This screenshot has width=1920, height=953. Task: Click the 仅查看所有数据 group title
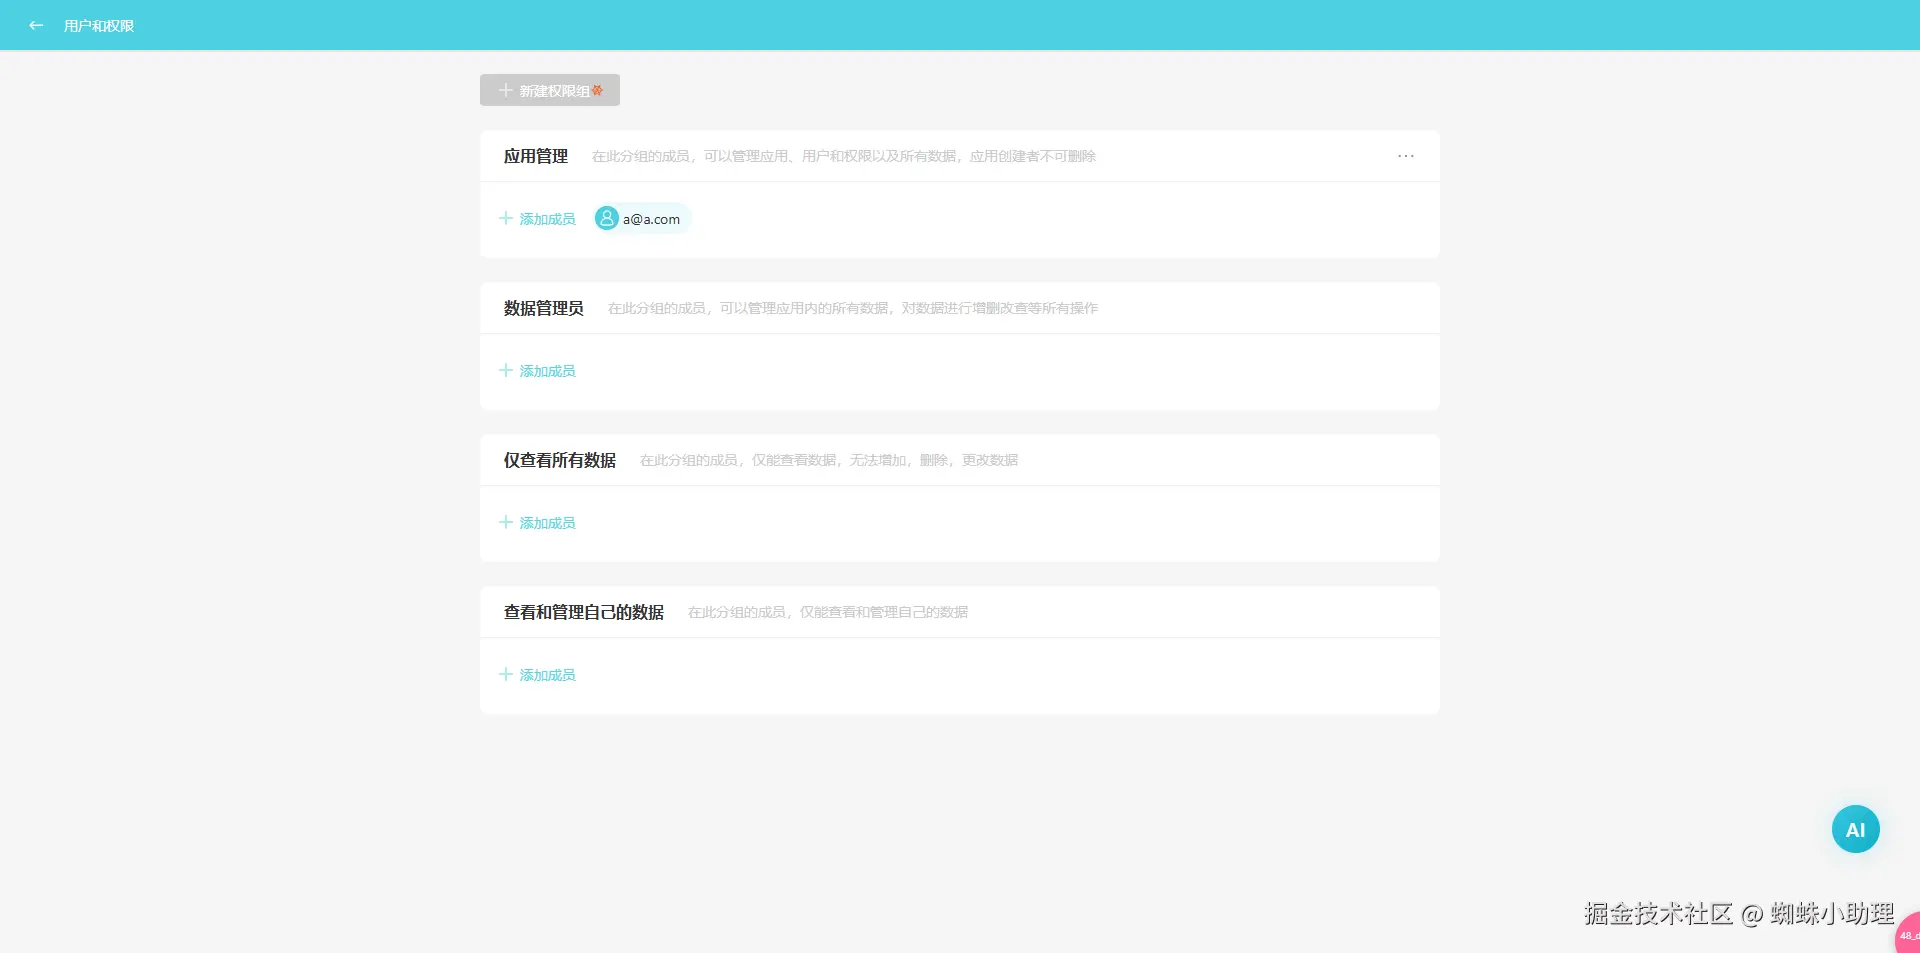coord(560,460)
